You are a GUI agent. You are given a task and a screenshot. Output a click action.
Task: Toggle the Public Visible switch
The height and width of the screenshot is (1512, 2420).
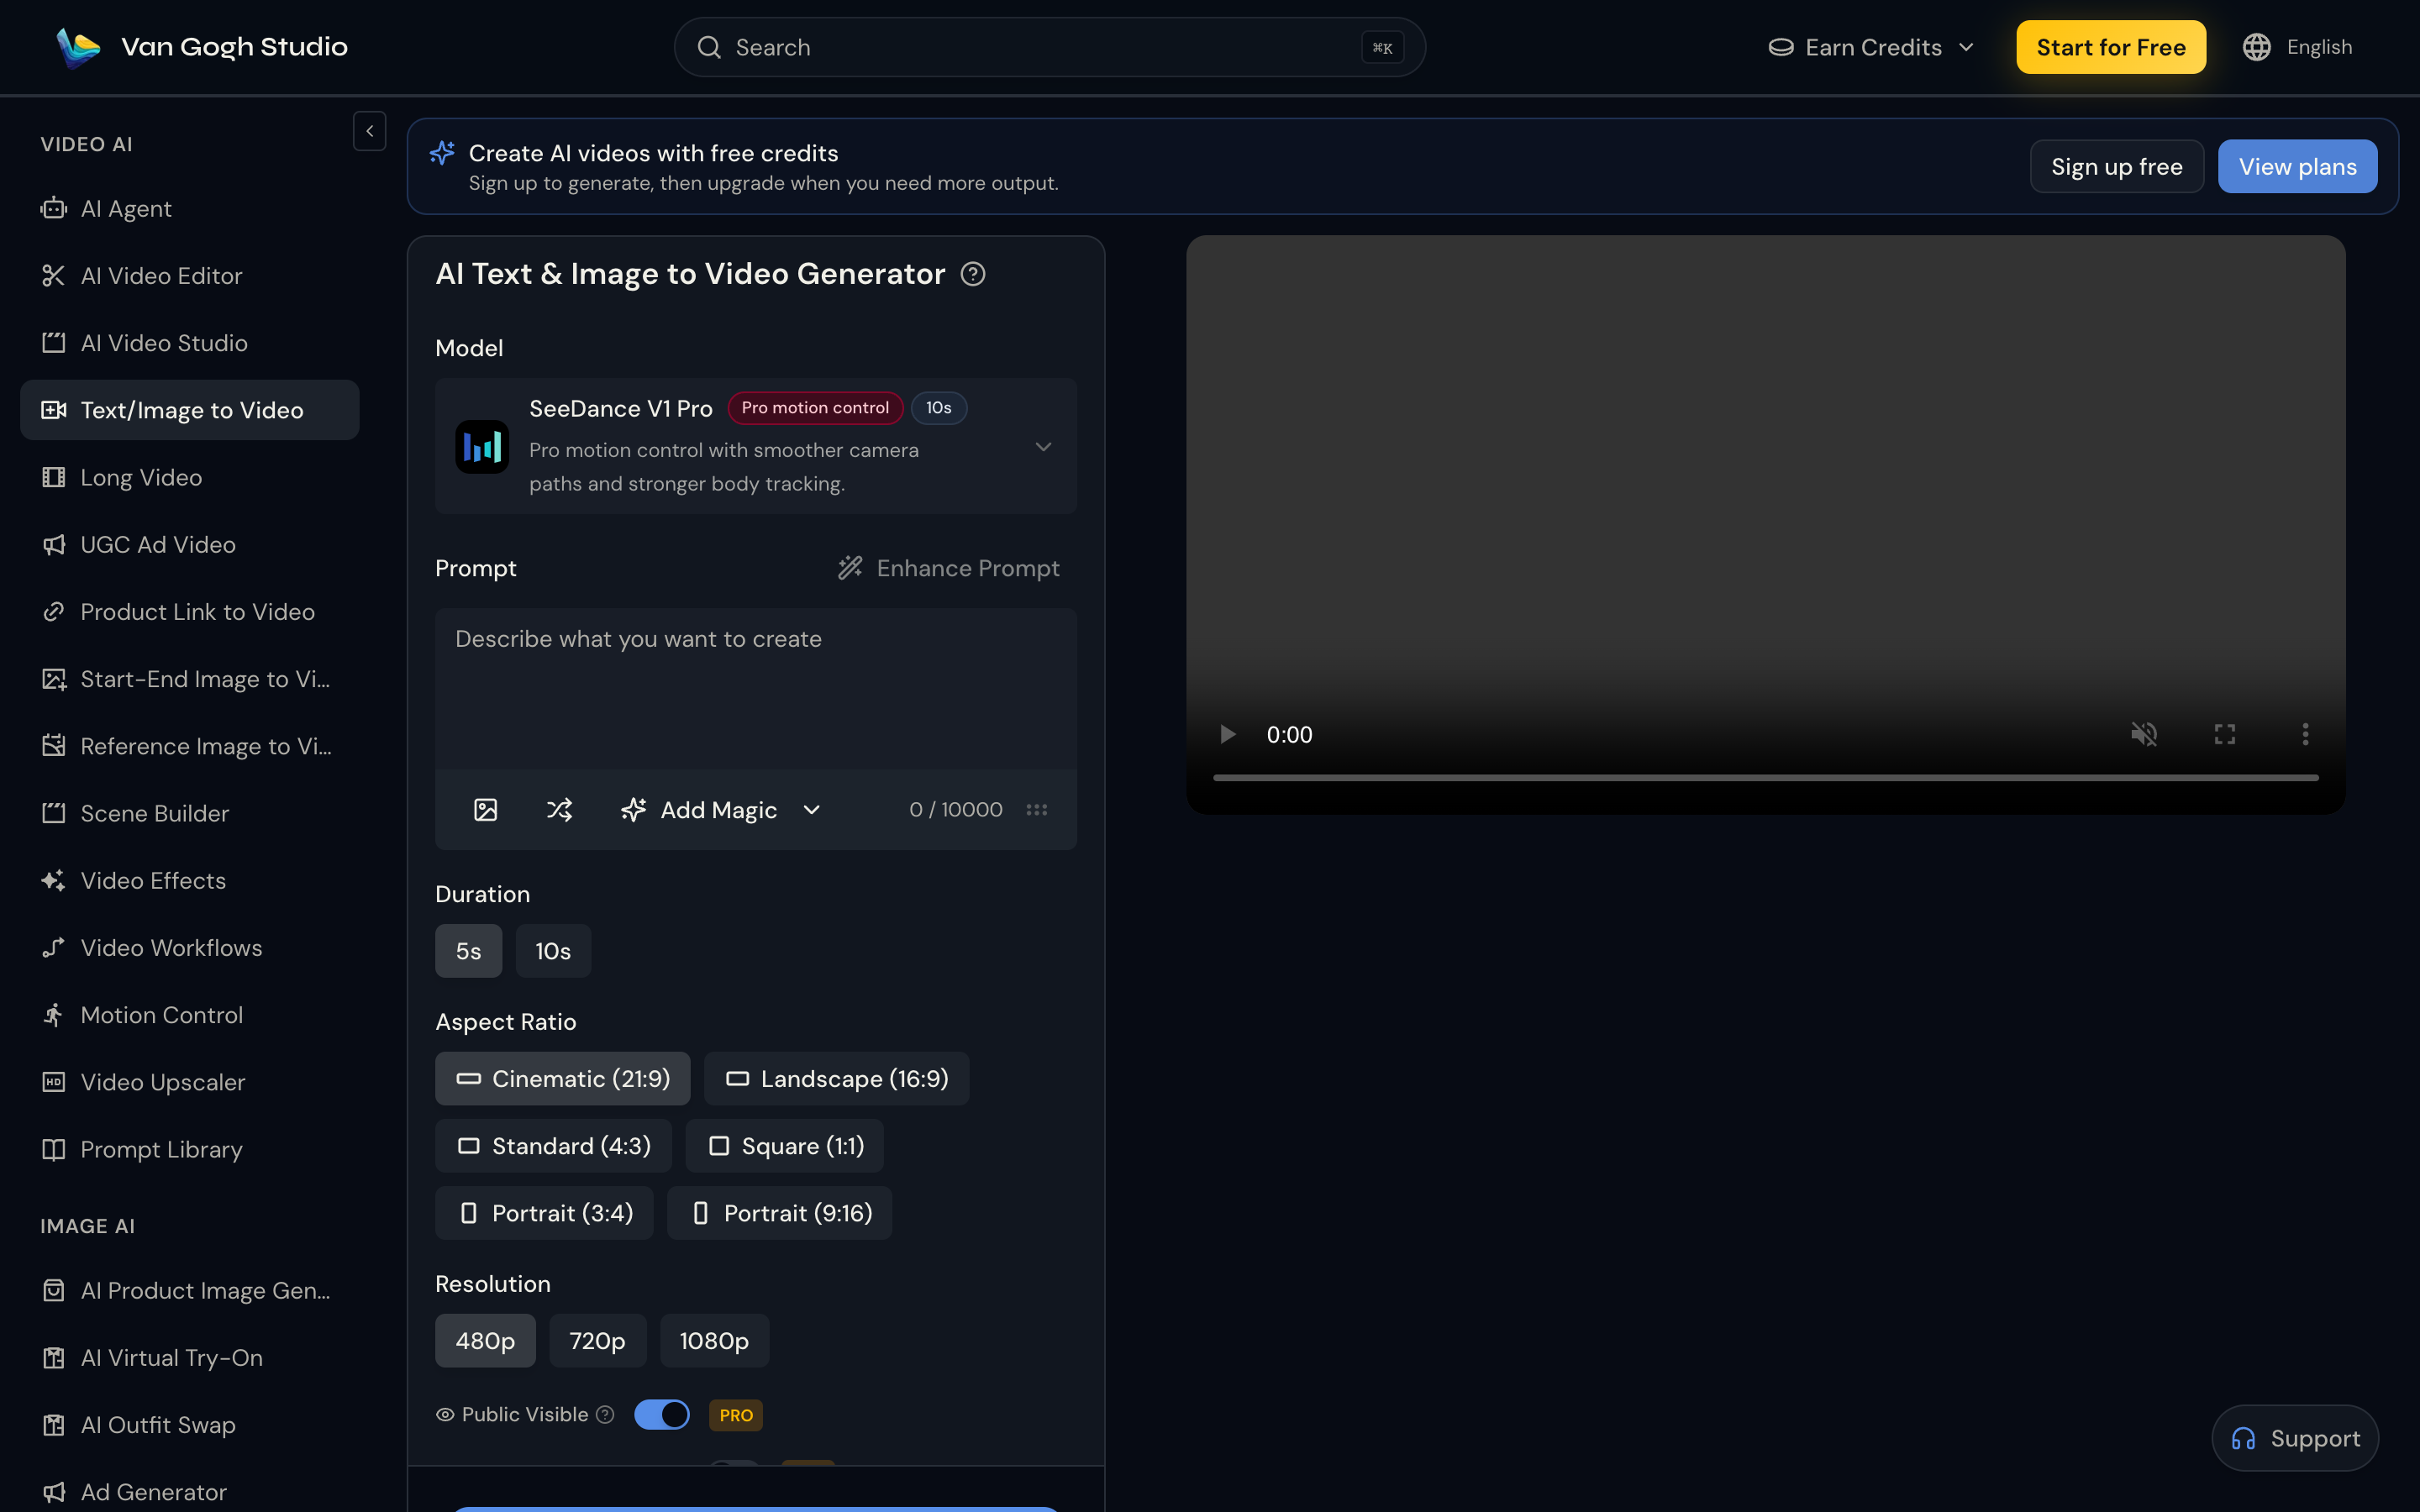(662, 1414)
